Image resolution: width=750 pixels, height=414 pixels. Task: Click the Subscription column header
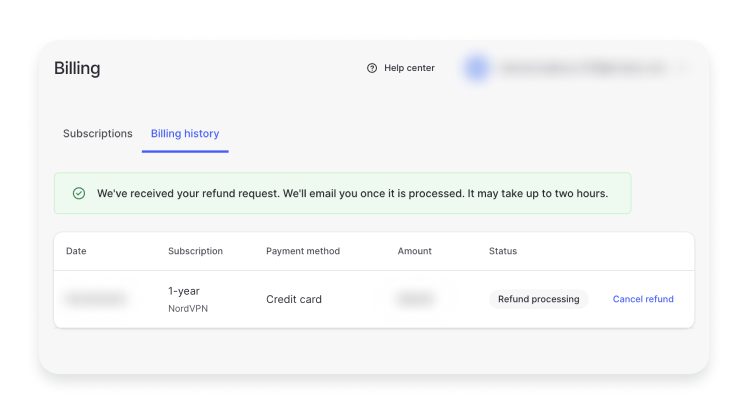[195, 251]
